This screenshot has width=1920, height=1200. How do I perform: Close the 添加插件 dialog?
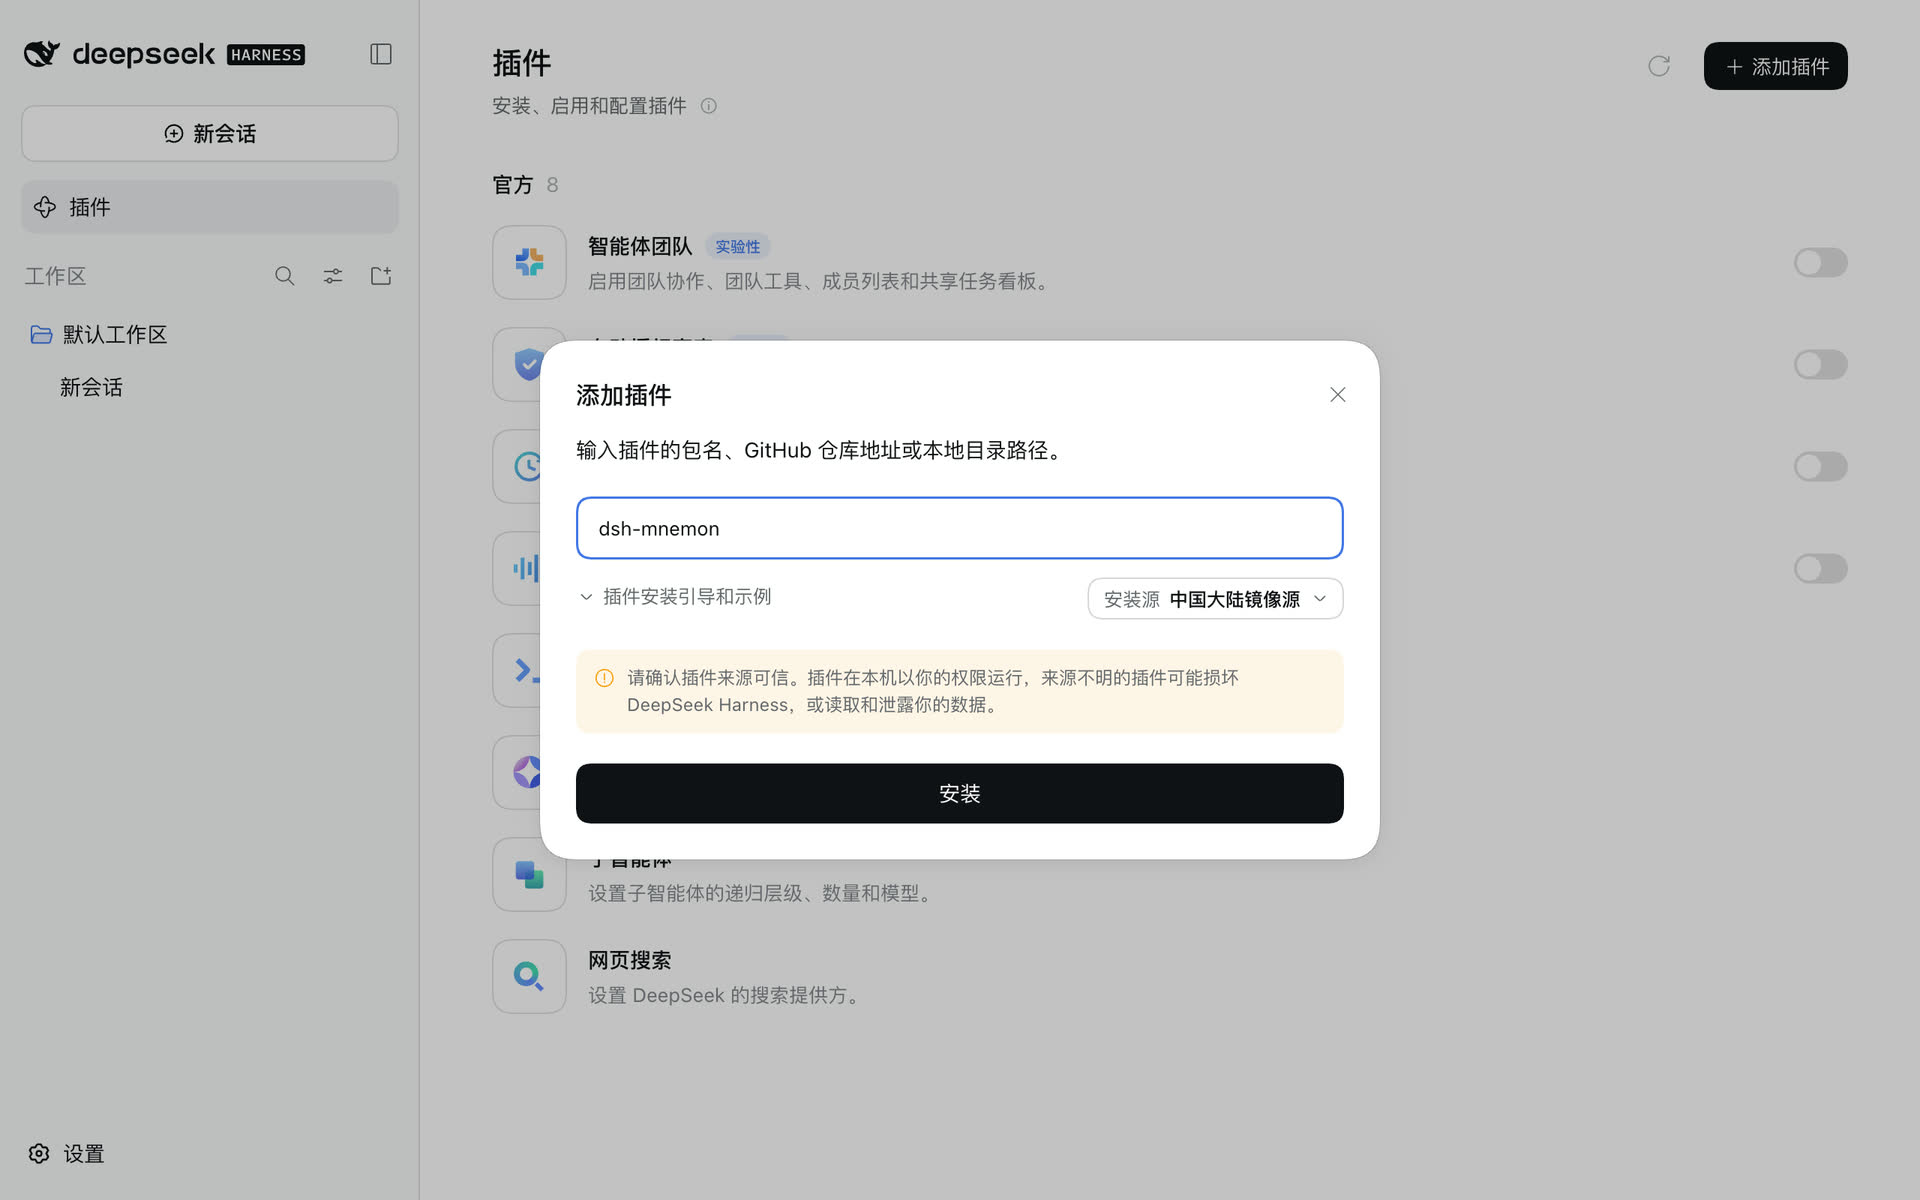1338,395
